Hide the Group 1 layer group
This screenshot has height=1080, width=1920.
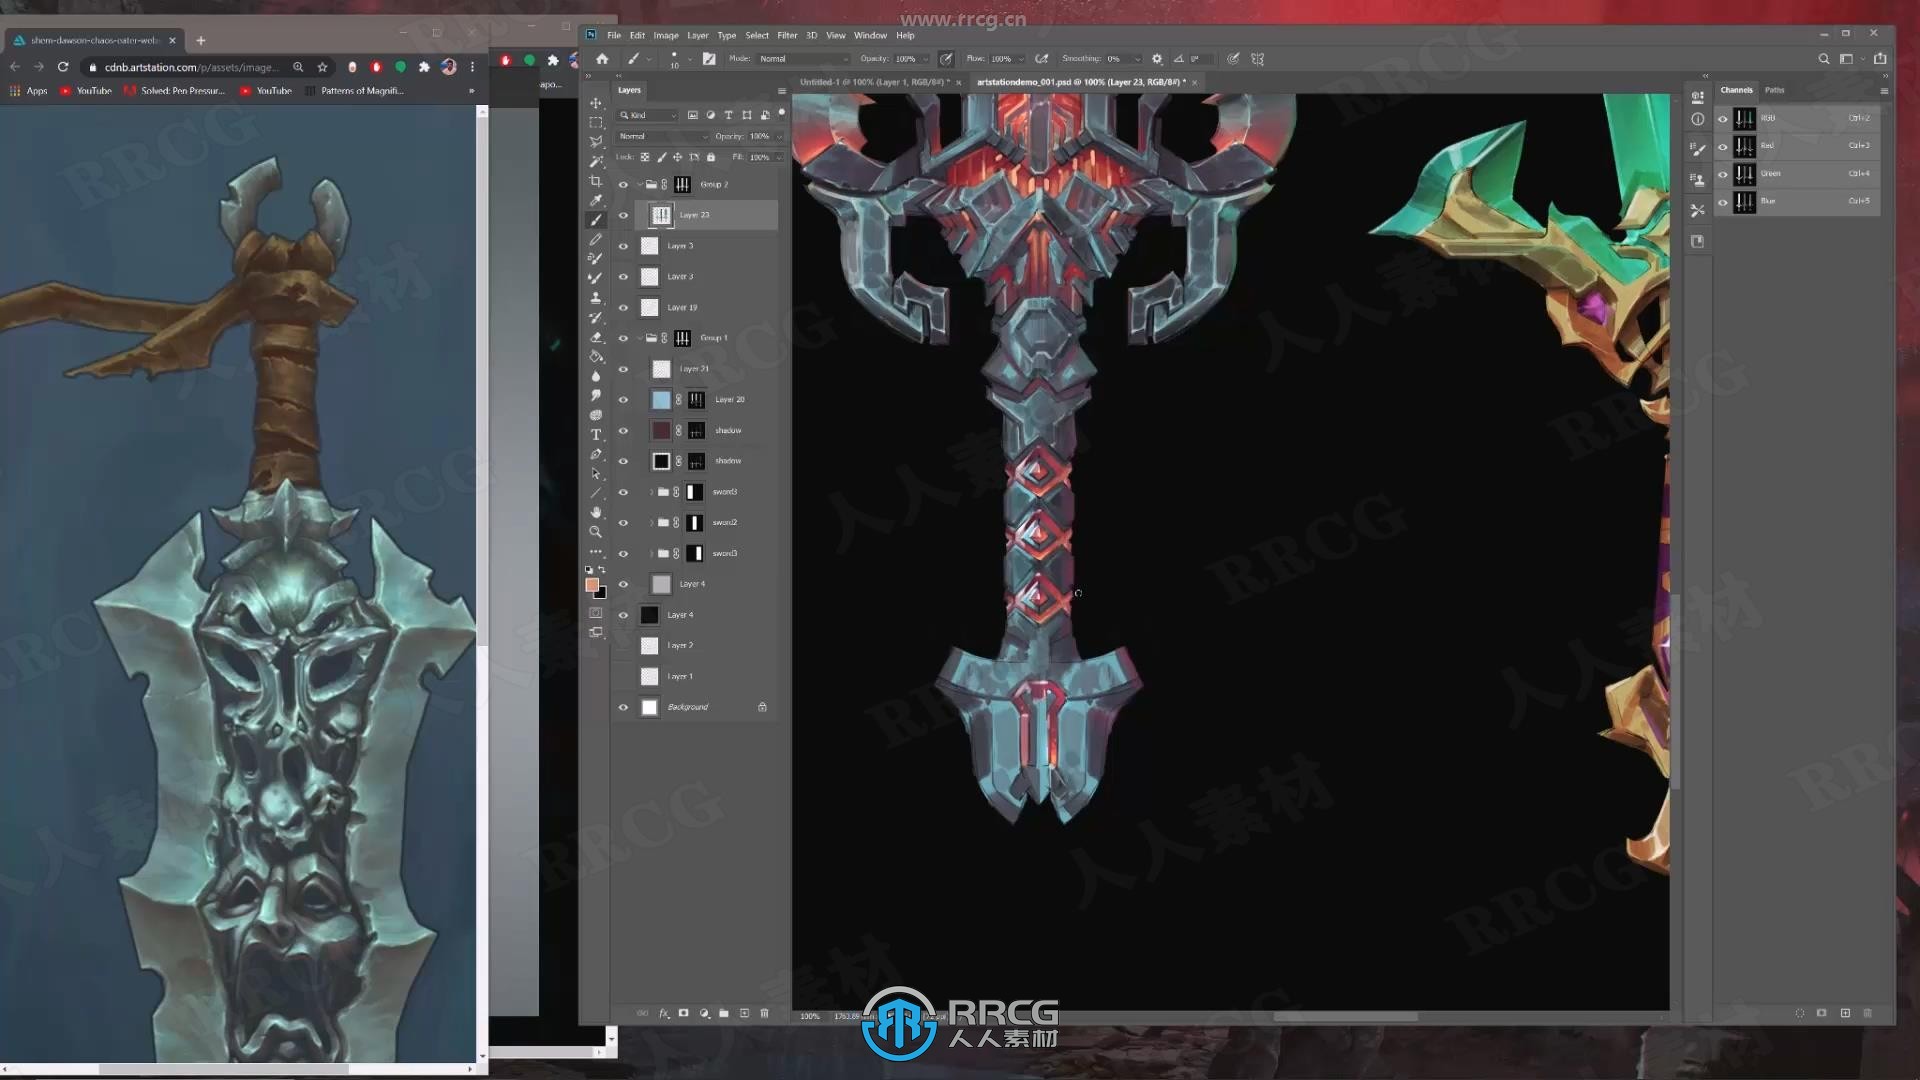point(623,338)
